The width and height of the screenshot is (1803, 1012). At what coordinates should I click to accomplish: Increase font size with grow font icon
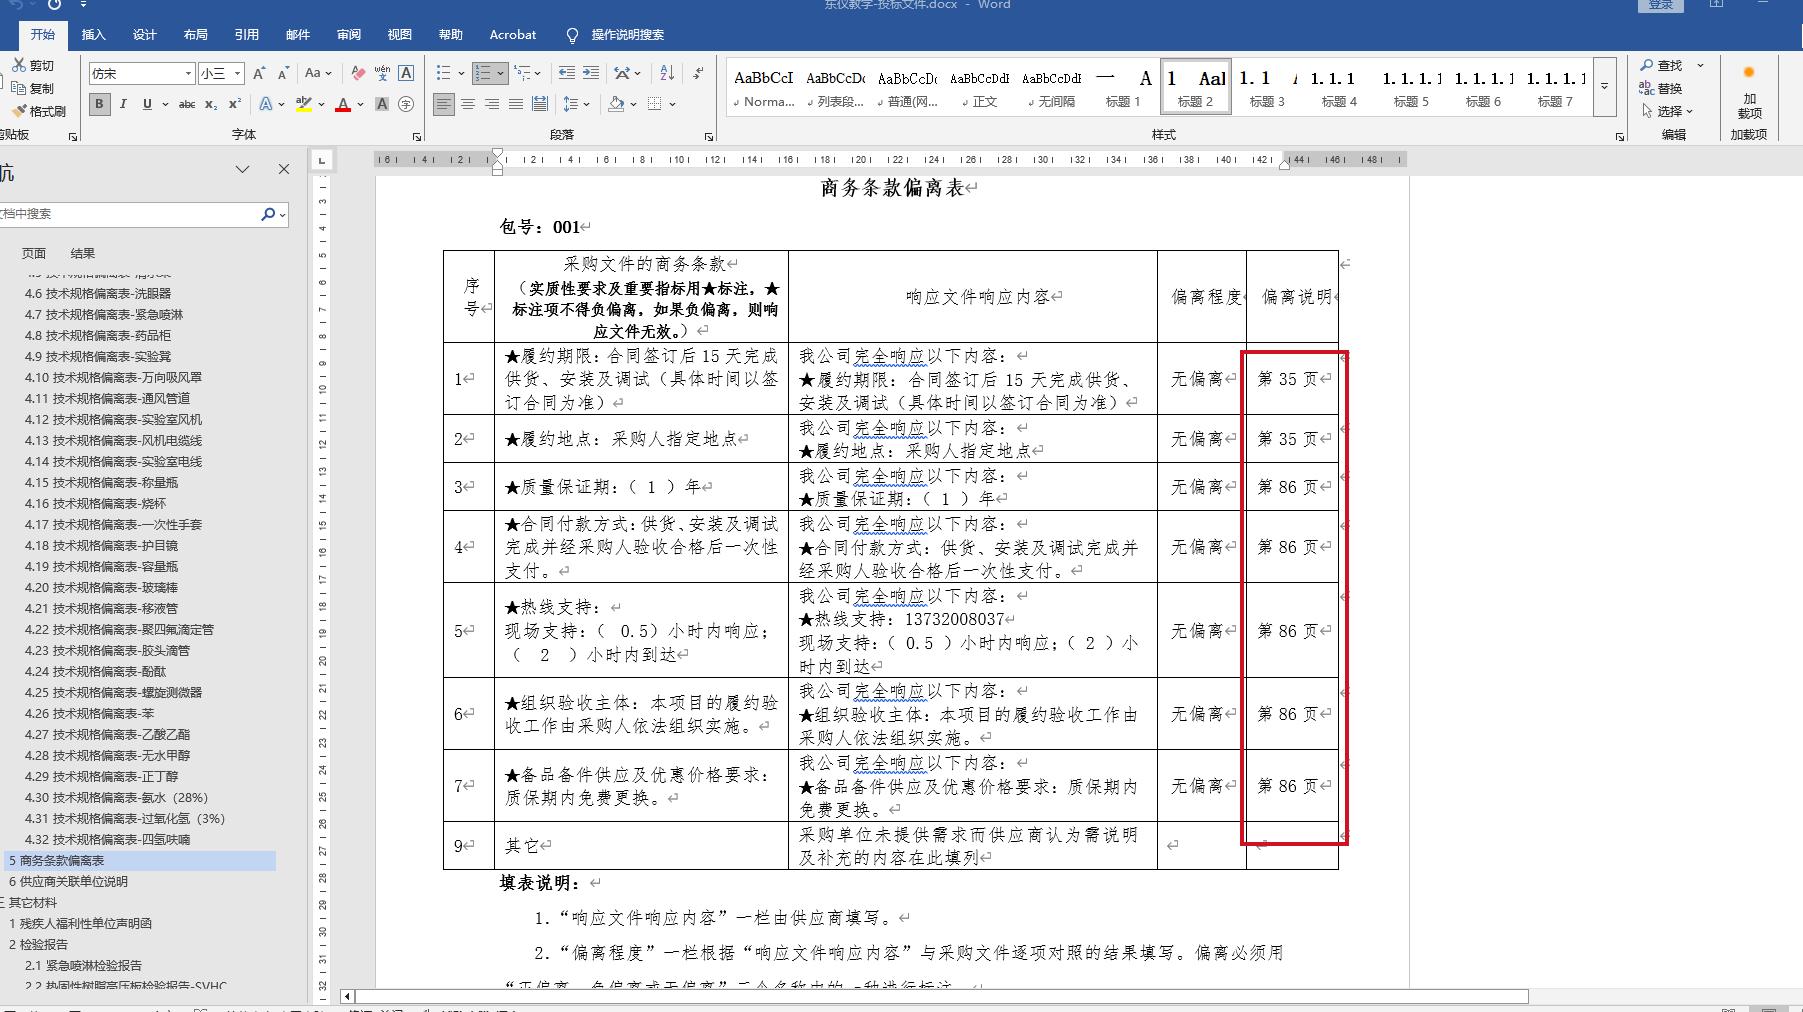click(260, 73)
